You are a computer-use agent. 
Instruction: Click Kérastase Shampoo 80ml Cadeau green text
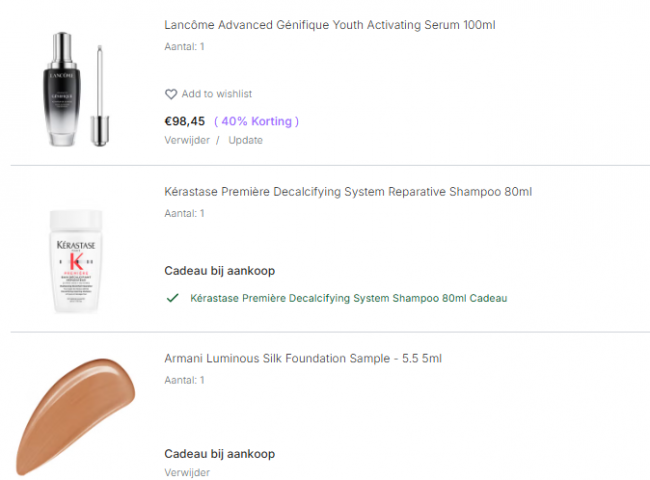pyautogui.click(x=348, y=298)
